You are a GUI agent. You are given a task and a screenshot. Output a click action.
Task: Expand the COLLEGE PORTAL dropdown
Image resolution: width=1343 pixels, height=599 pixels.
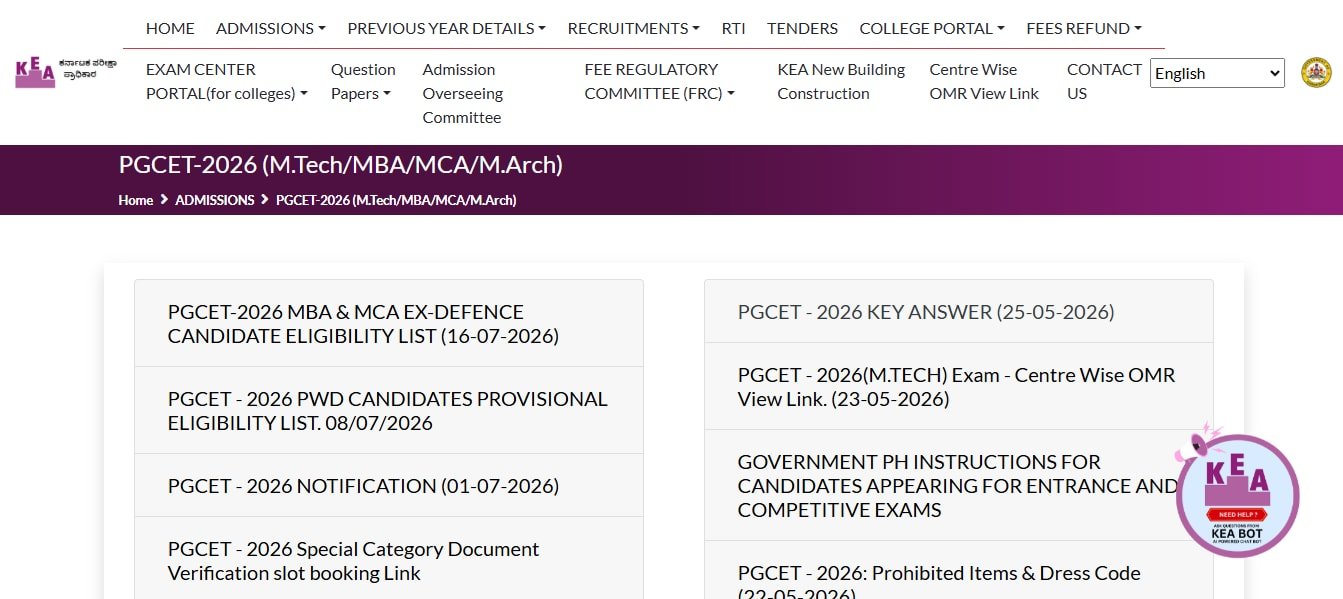click(932, 28)
